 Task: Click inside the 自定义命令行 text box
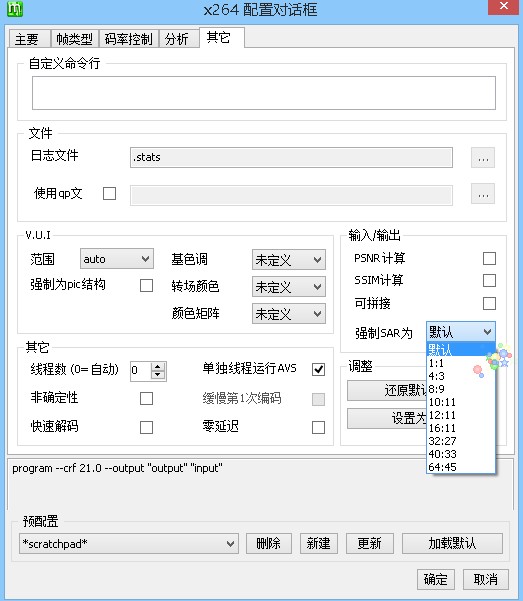point(264,93)
